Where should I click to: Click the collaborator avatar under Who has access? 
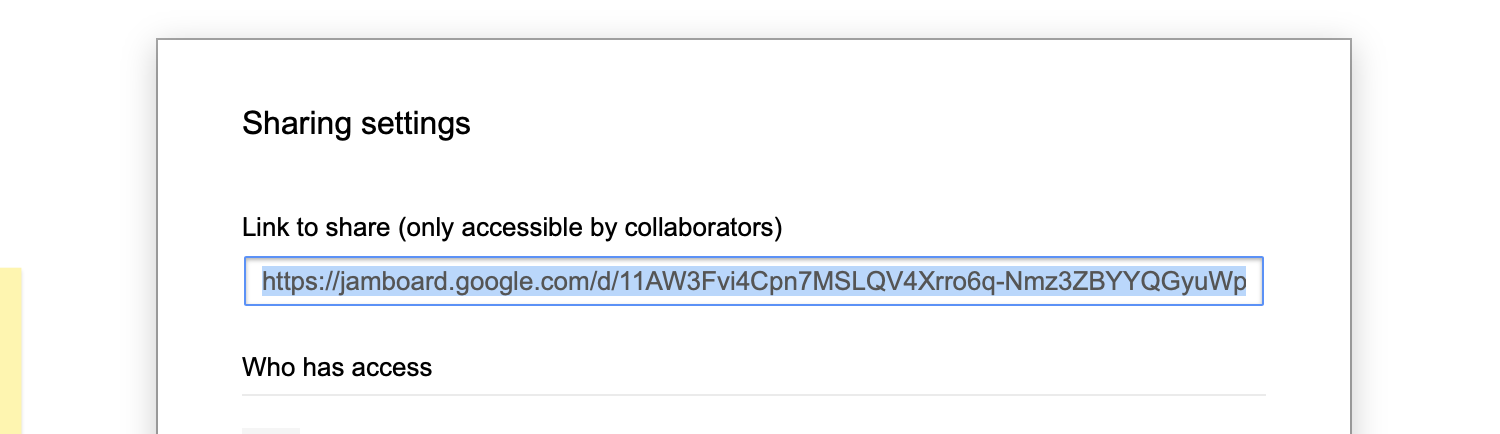coord(271,430)
